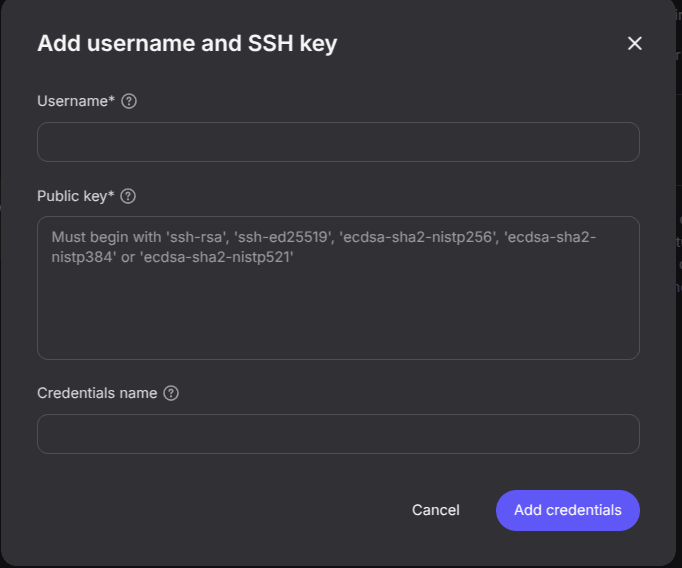This screenshot has height=568, width=682.
Task: Open the Public key help tooltip icon
Action: coord(128,196)
